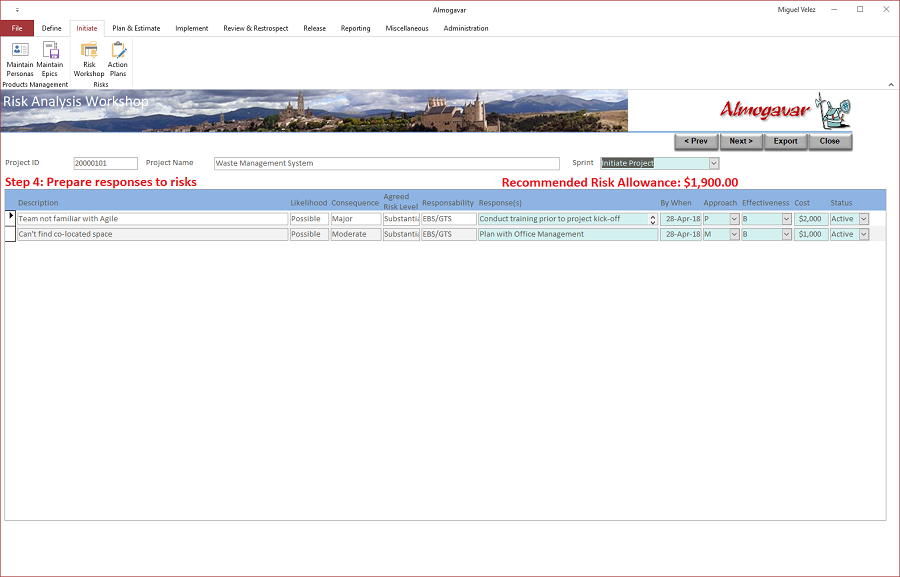Open Approach dropdown for first risk row
This screenshot has width=900, height=577.
pyautogui.click(x=734, y=219)
